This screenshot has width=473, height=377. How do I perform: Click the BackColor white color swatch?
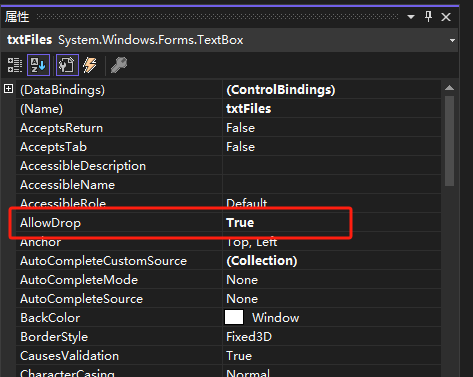tap(234, 317)
